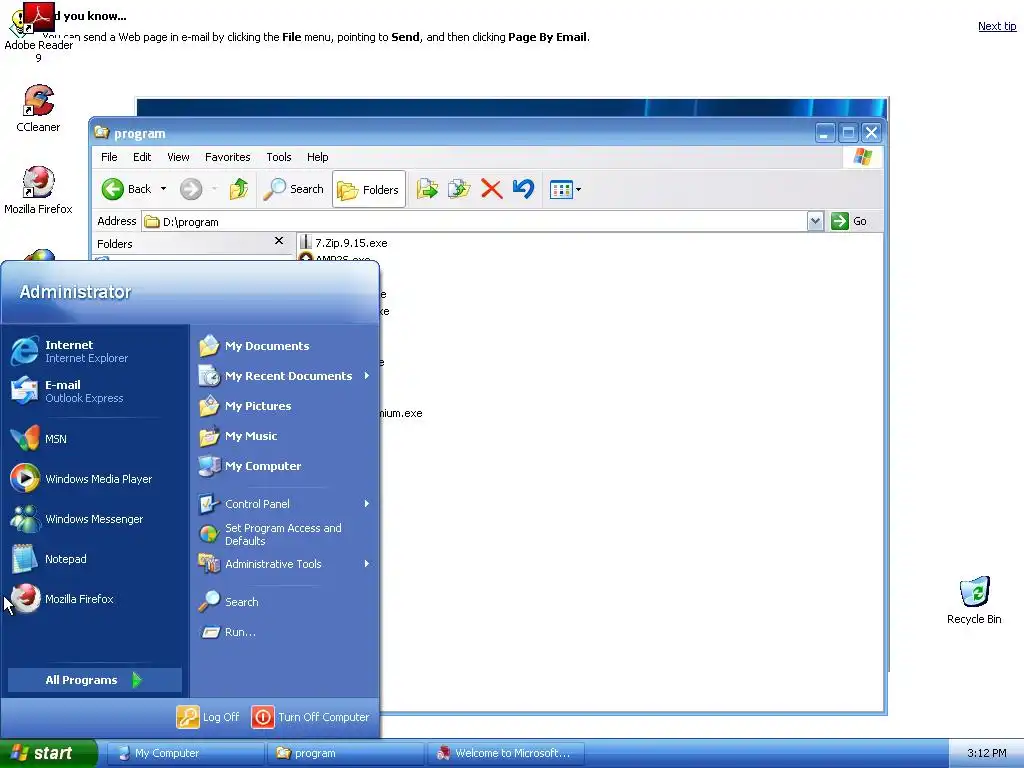Click the Undo toolbar icon
This screenshot has height=768, width=1024.
[x=523, y=189]
